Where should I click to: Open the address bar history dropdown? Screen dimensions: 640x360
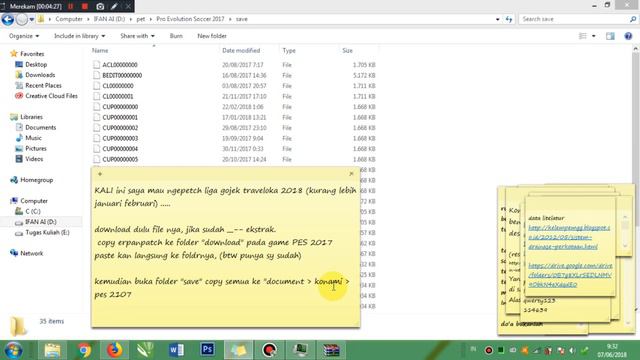[498, 19]
